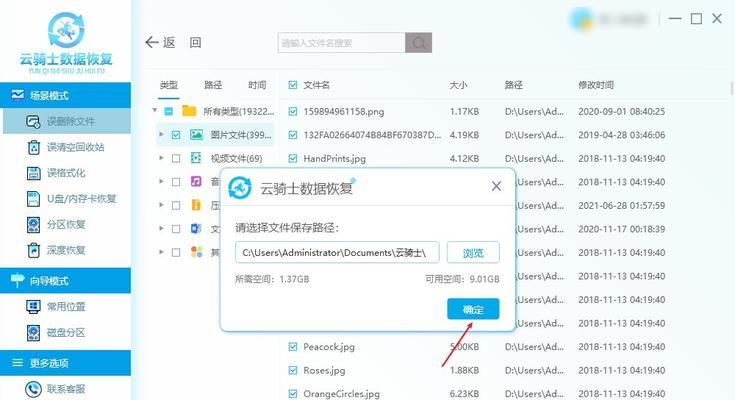Click the 向导模式 section header
Image resolution: width=735 pixels, height=400 pixels.
click(66, 280)
